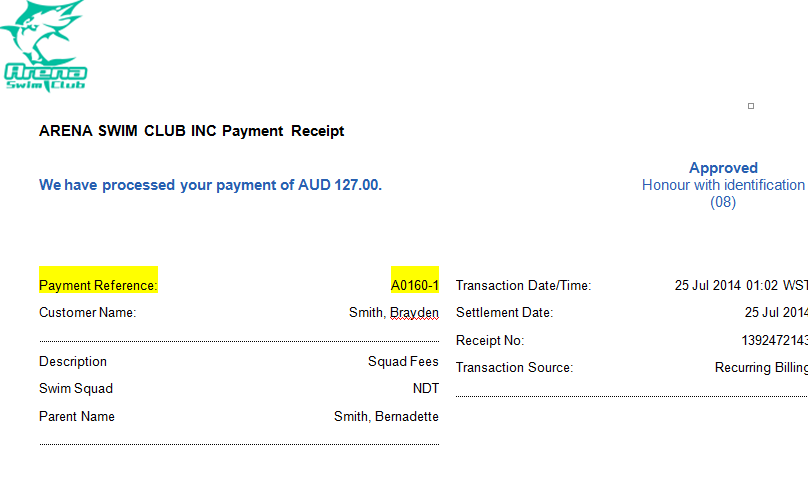
Task: Click the Description label
Action: click(73, 362)
